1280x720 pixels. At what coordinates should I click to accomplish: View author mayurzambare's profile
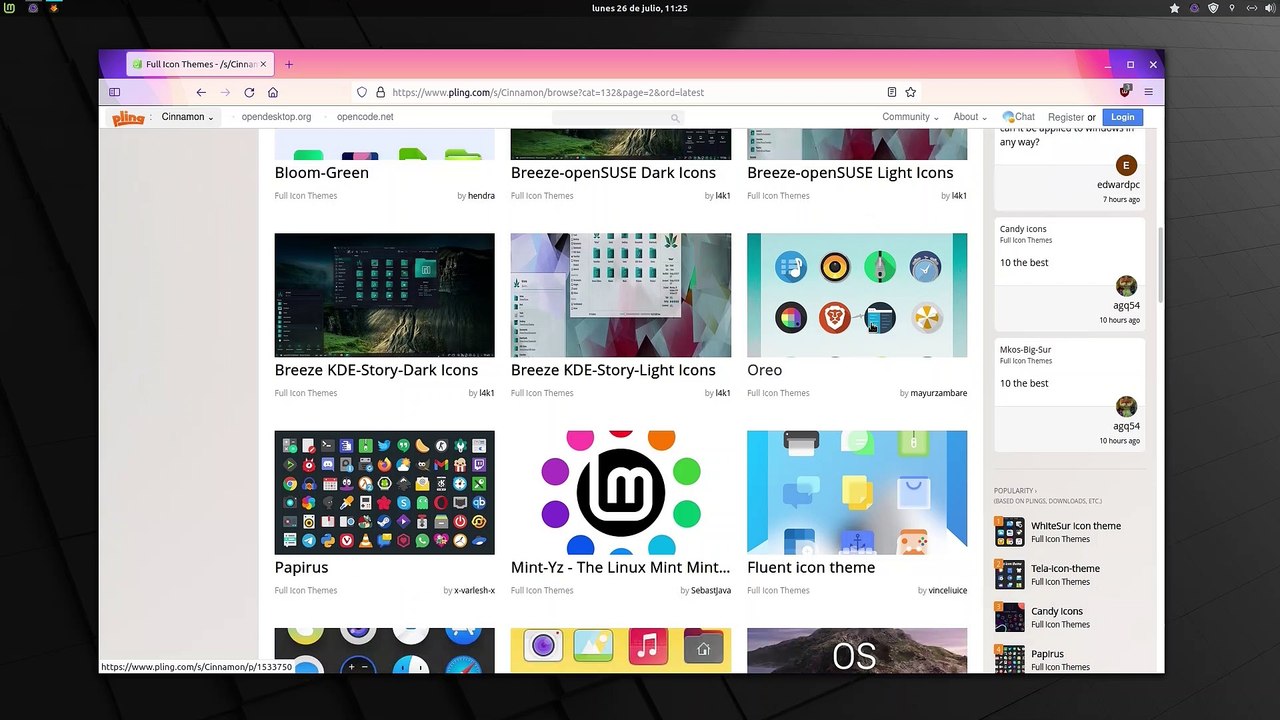[939, 393]
